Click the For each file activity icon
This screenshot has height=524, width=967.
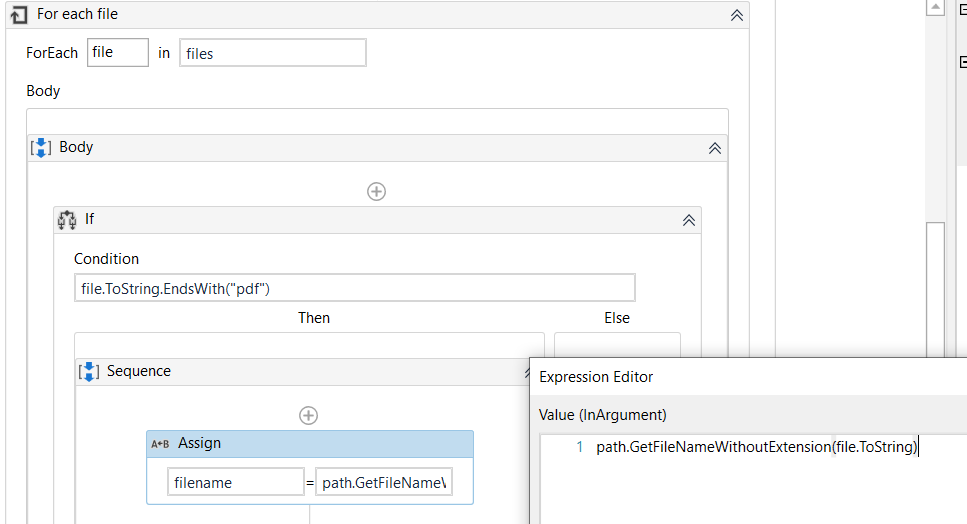point(17,15)
